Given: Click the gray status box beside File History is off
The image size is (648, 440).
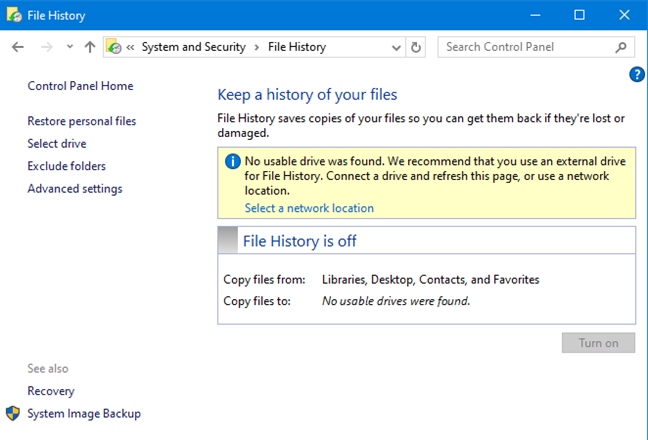Looking at the screenshot, I should coord(228,240).
